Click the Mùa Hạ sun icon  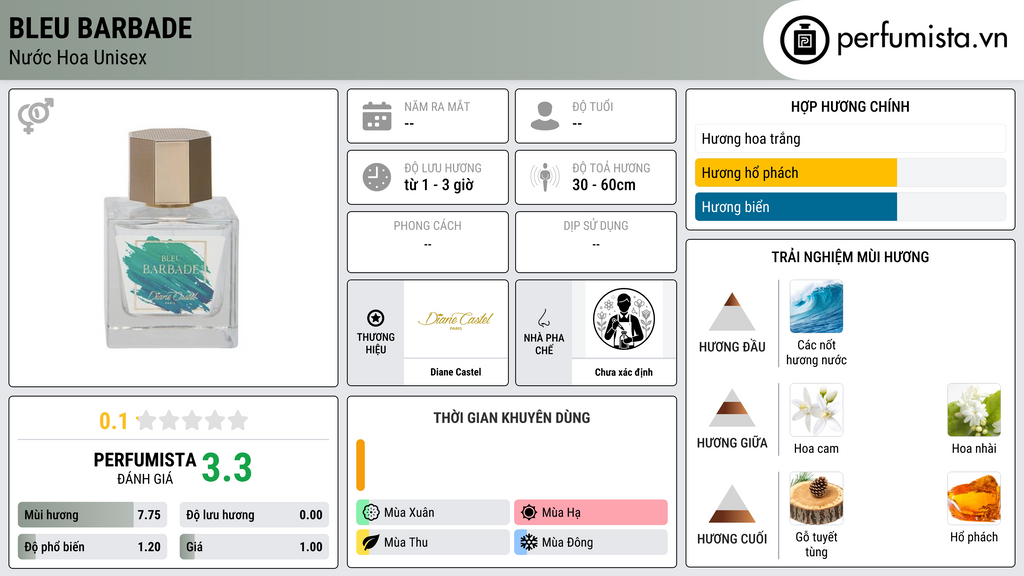pyautogui.click(x=529, y=513)
